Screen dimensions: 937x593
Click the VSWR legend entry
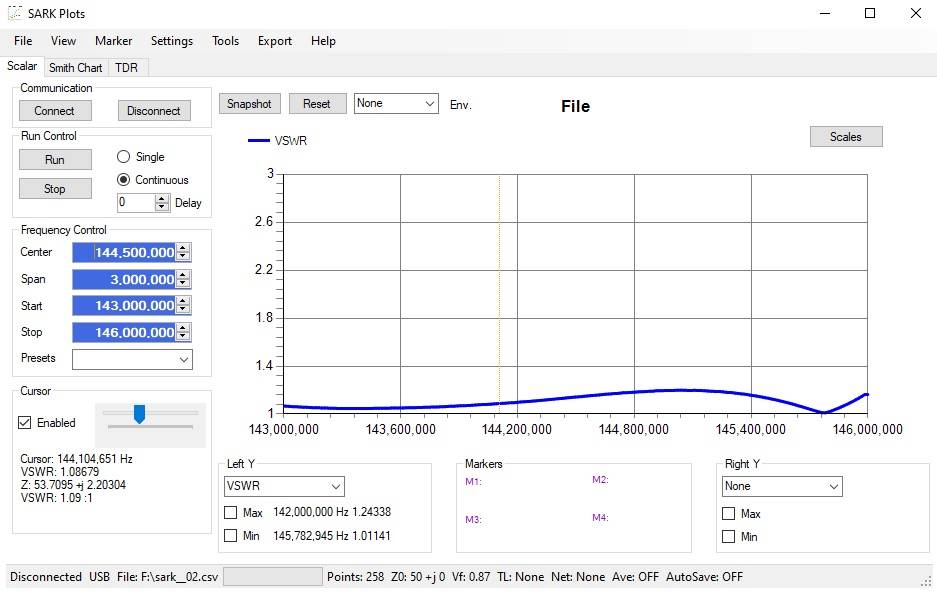pyautogui.click(x=277, y=140)
